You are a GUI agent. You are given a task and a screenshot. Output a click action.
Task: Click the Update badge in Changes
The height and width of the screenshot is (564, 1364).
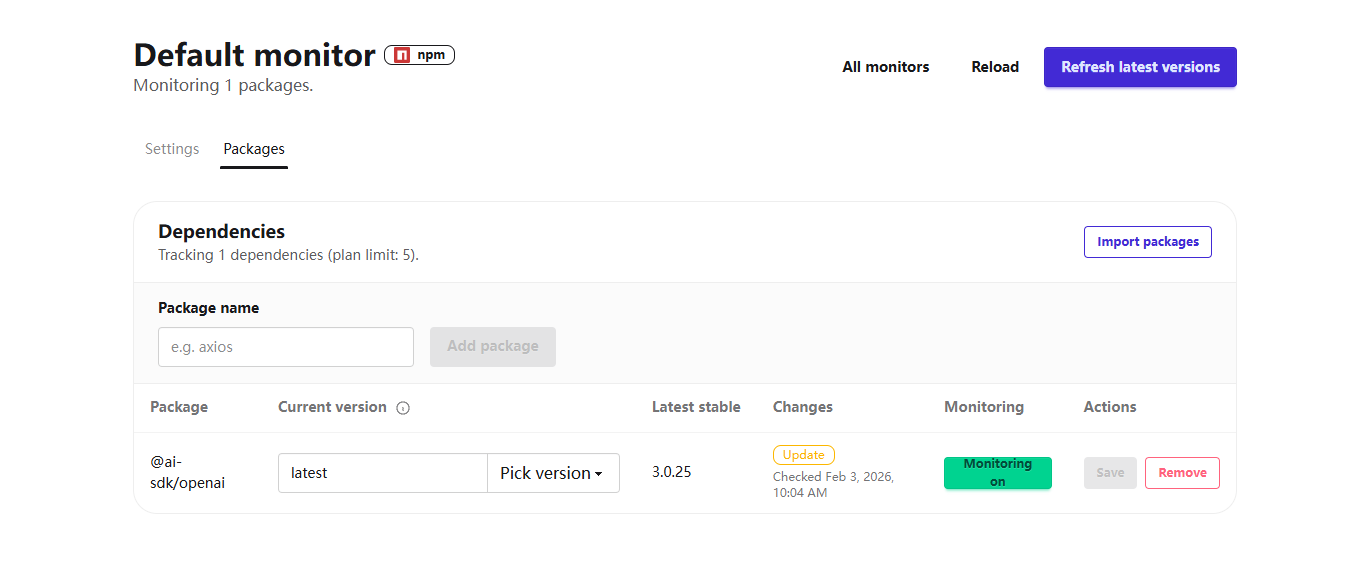coord(804,455)
